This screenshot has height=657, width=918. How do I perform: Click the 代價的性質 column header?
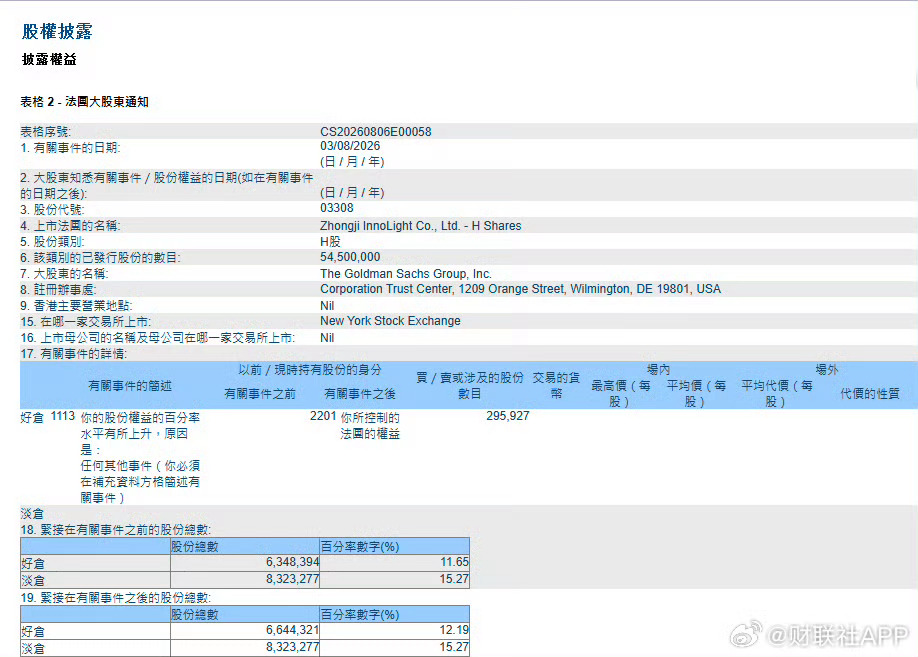869,394
